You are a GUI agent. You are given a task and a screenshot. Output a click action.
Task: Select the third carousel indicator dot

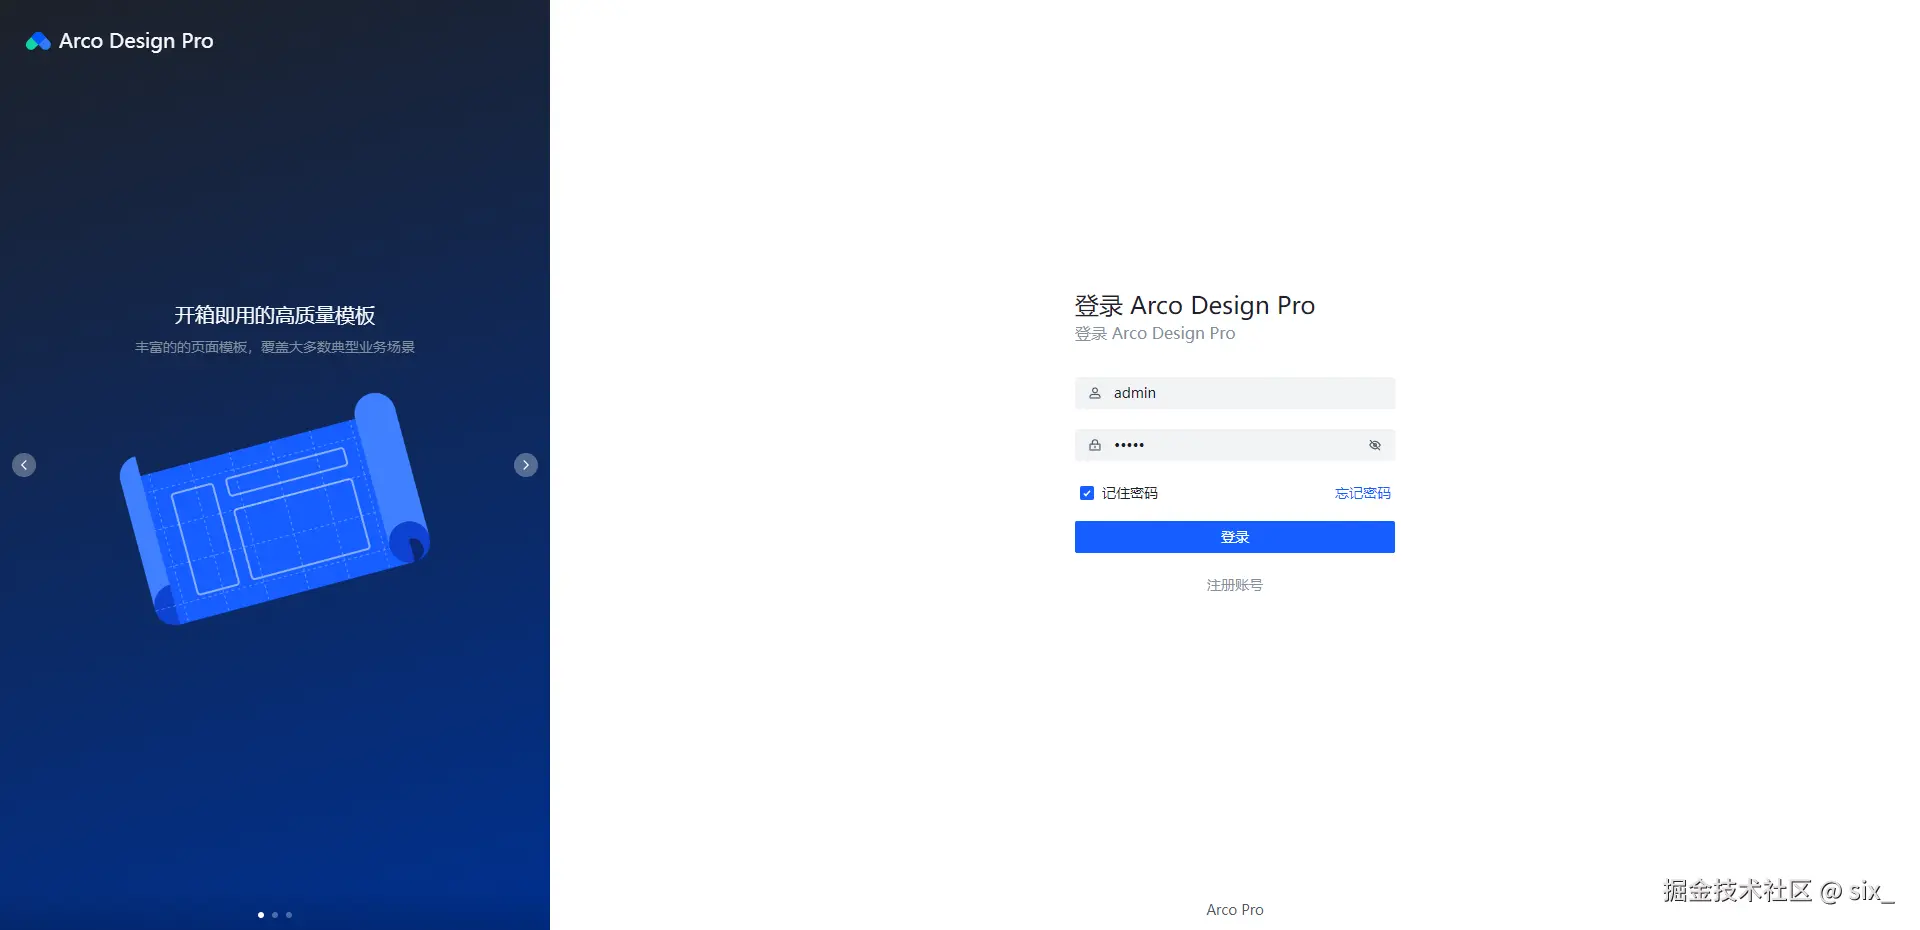click(289, 915)
